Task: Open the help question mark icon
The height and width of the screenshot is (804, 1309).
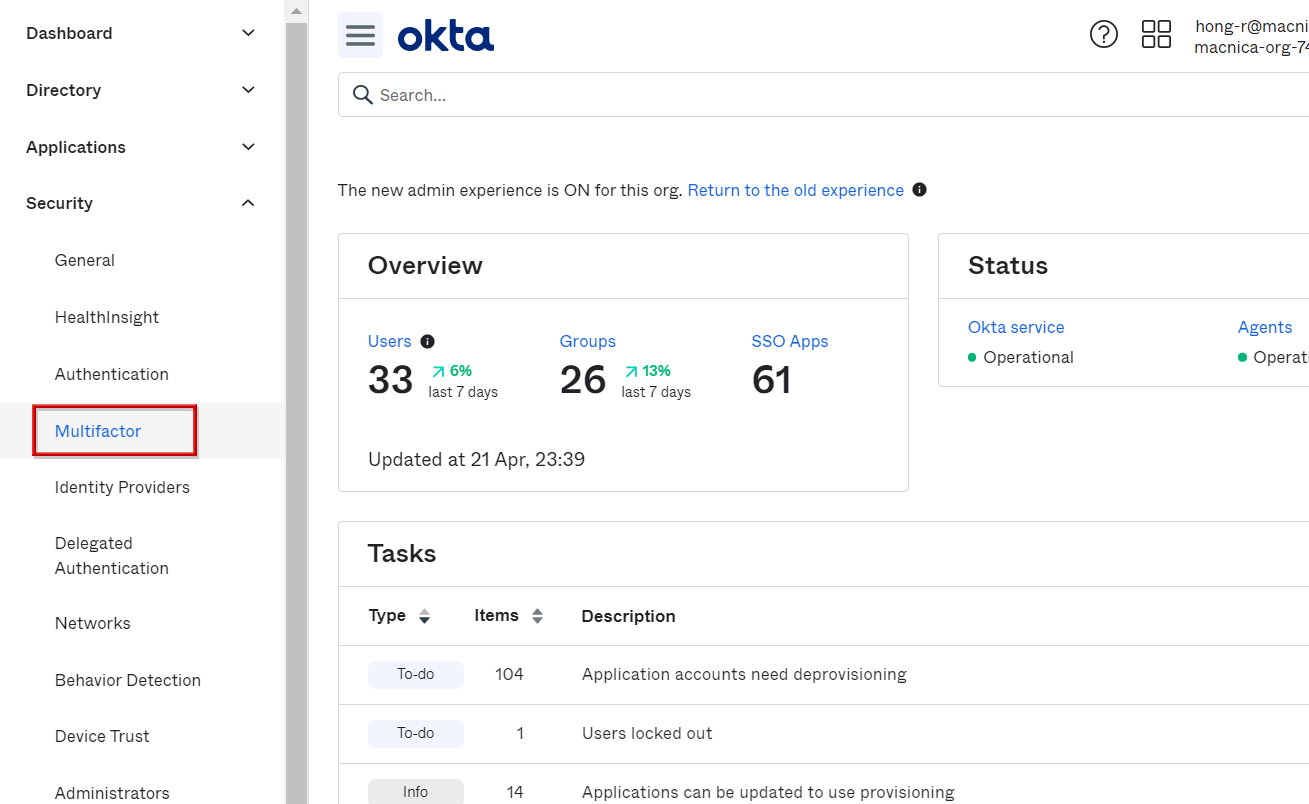Action: (1103, 35)
